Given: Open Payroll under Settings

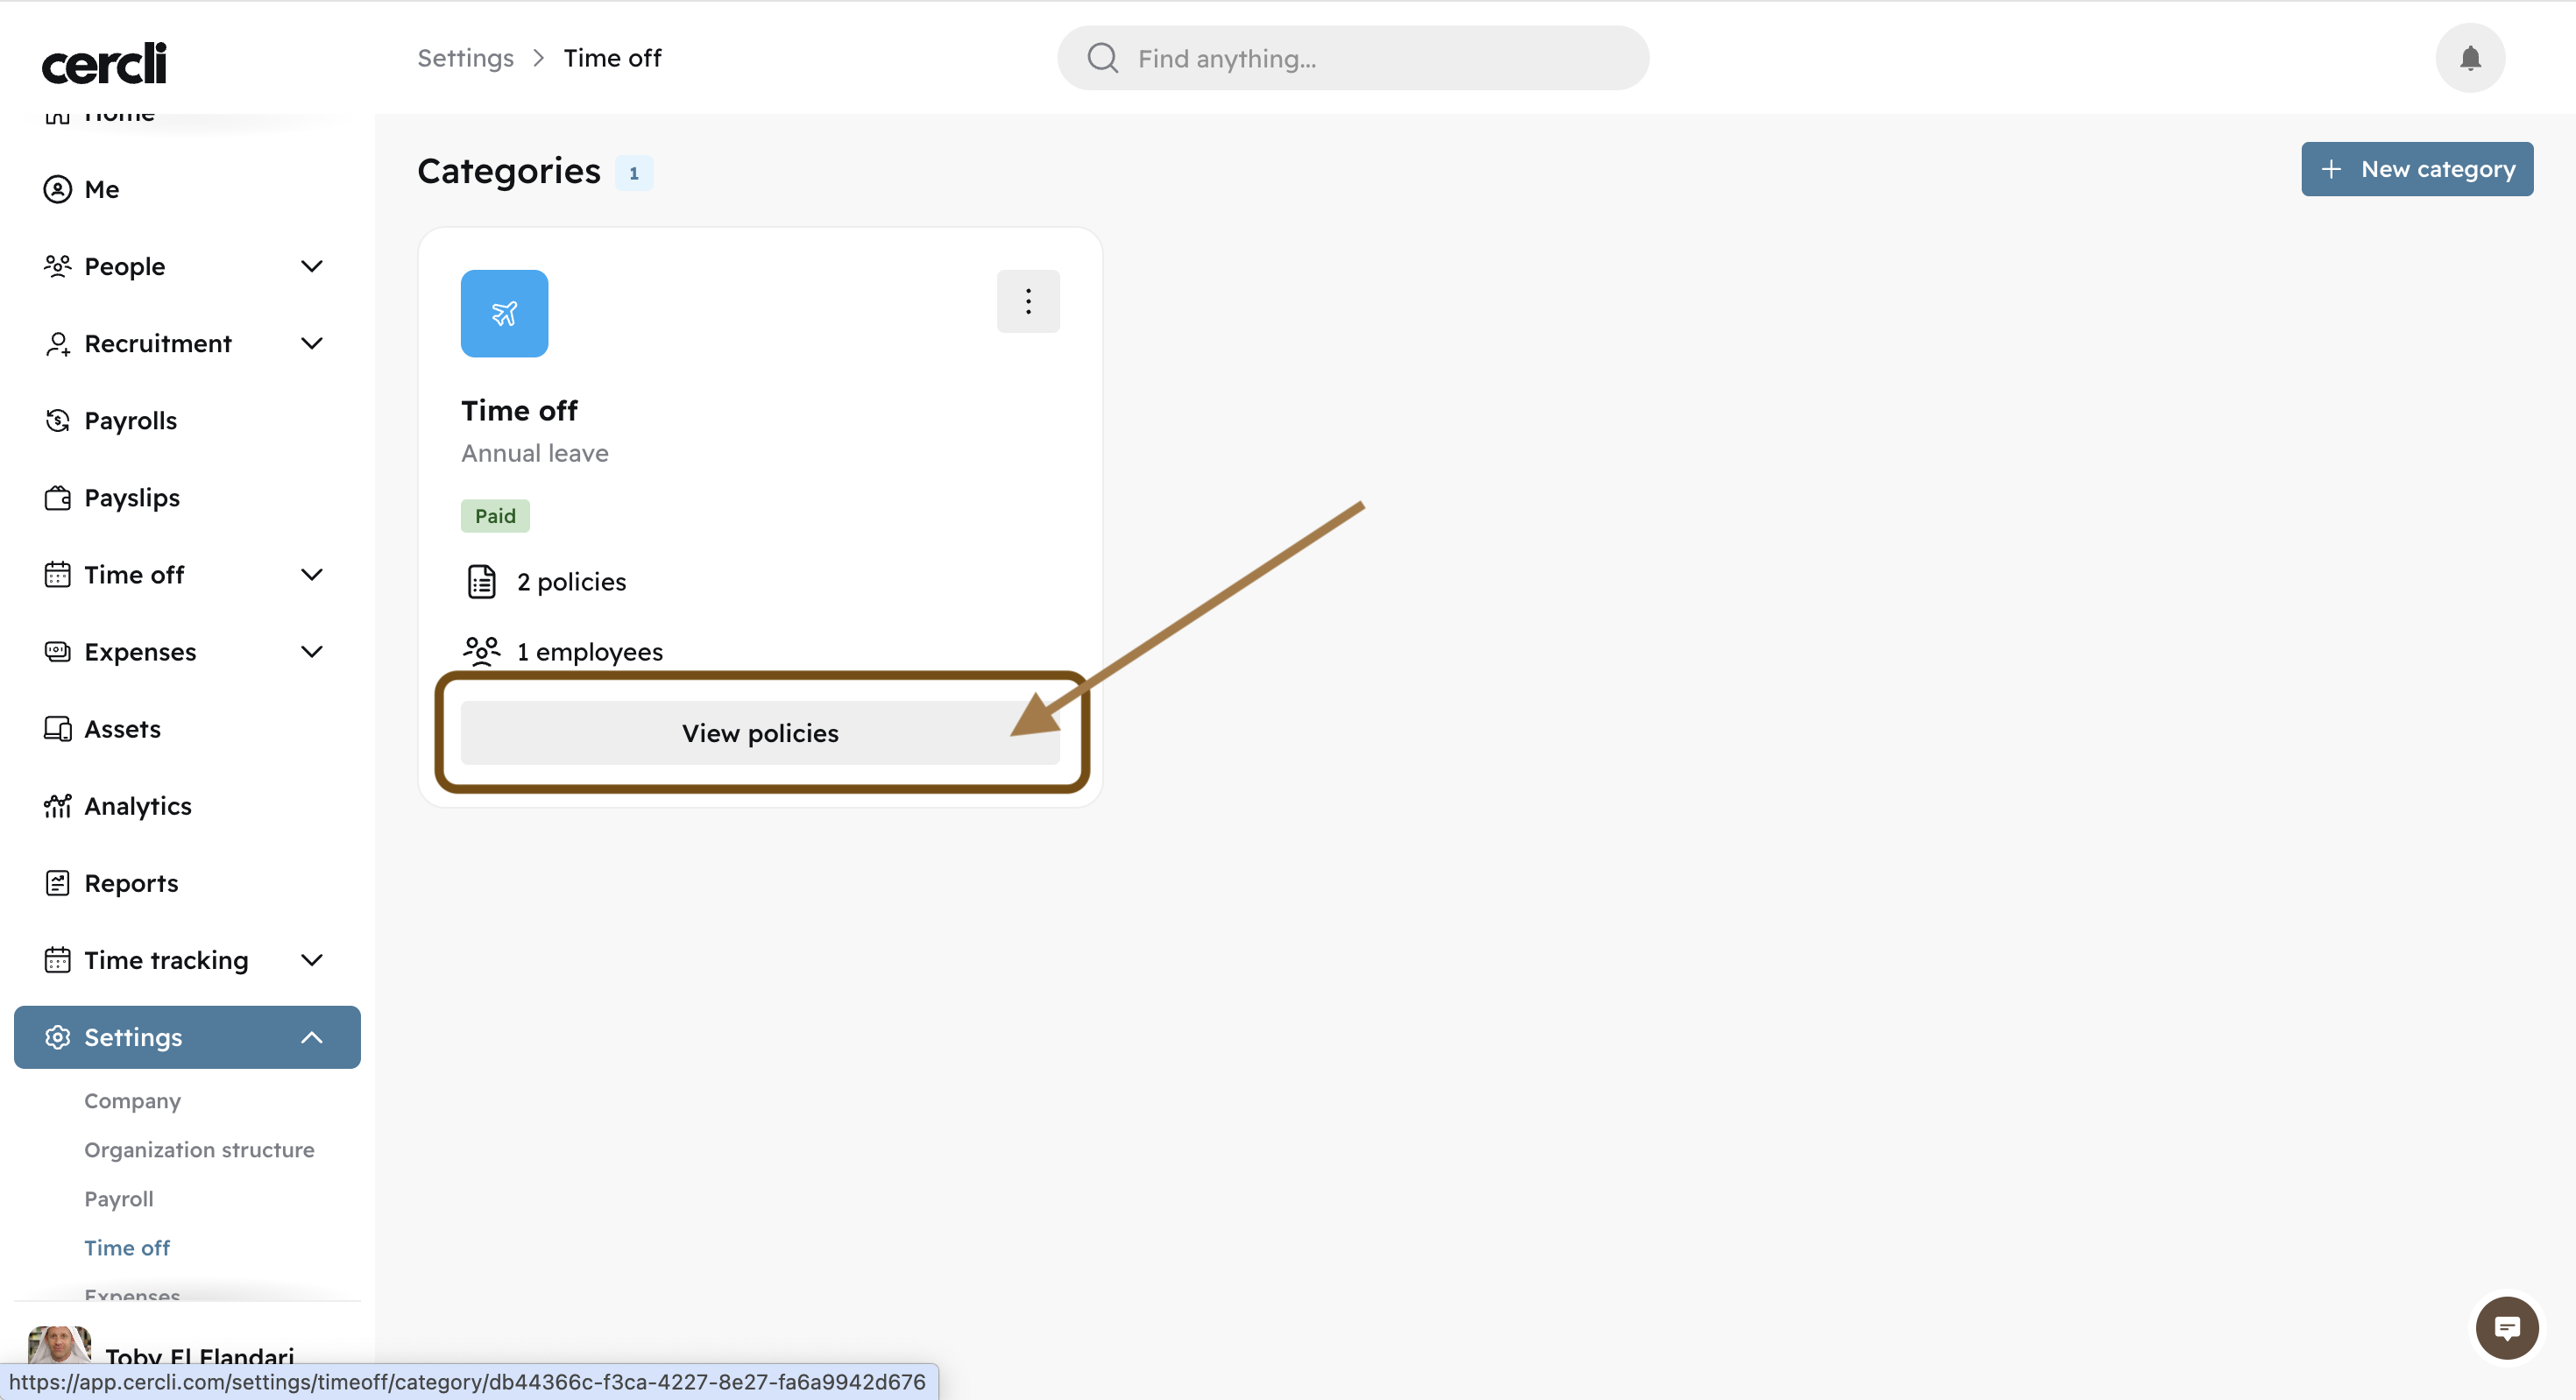Looking at the screenshot, I should 119,1199.
